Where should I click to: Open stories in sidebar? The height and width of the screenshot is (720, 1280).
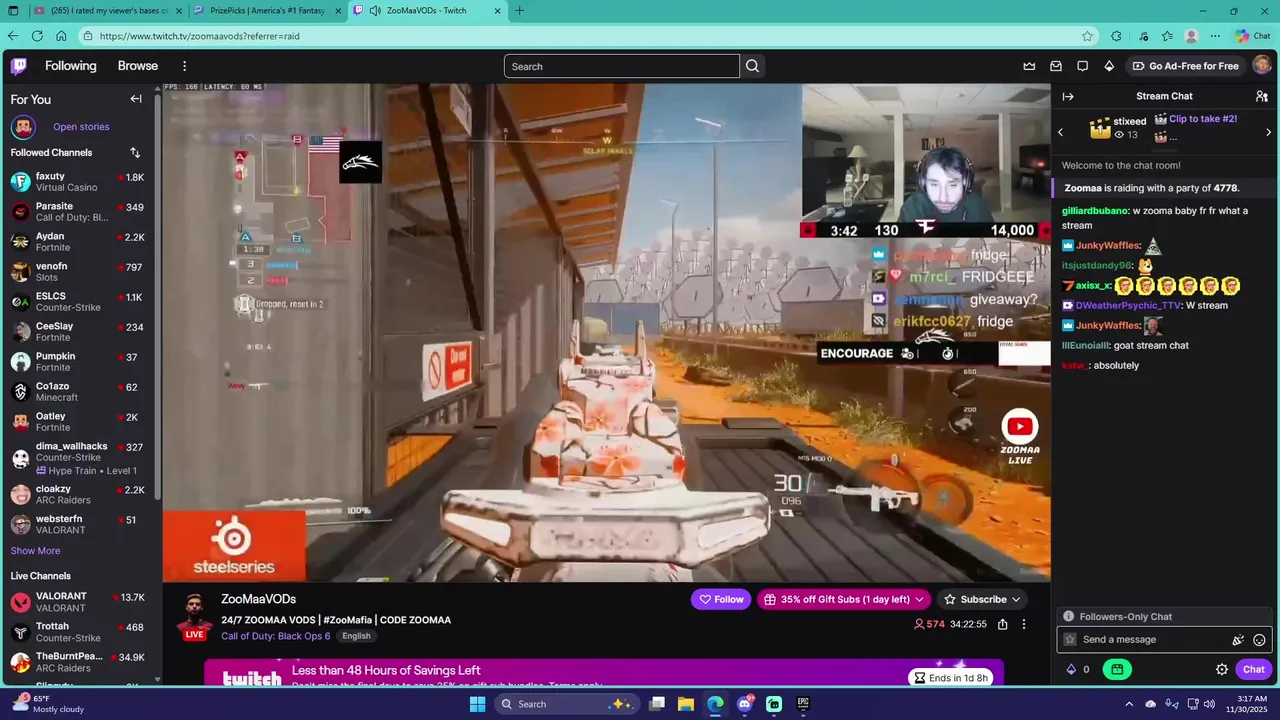coord(81,127)
